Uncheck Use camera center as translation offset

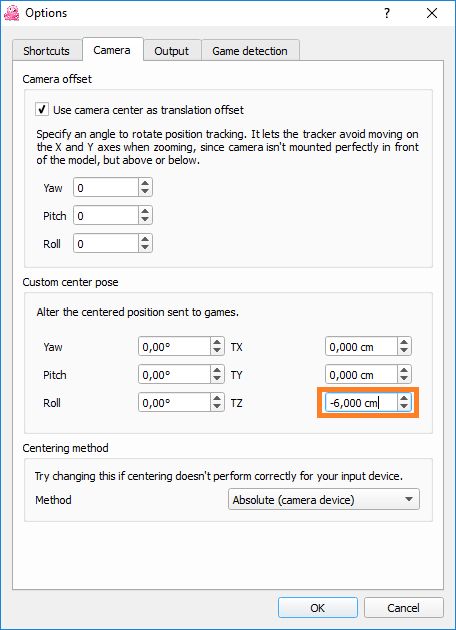(42, 110)
